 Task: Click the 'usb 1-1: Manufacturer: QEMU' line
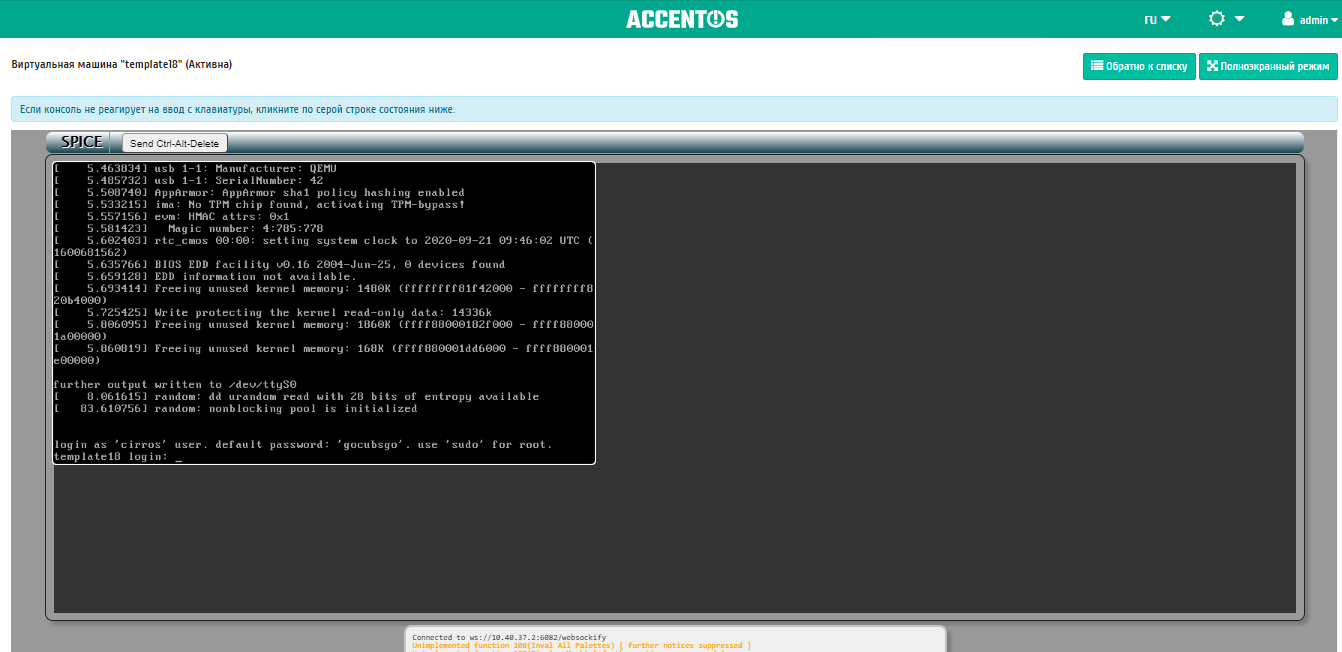click(x=195, y=169)
